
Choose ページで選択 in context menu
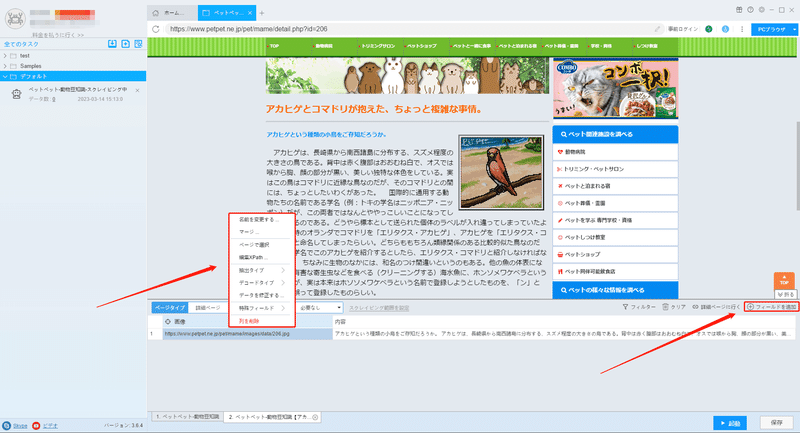point(254,245)
